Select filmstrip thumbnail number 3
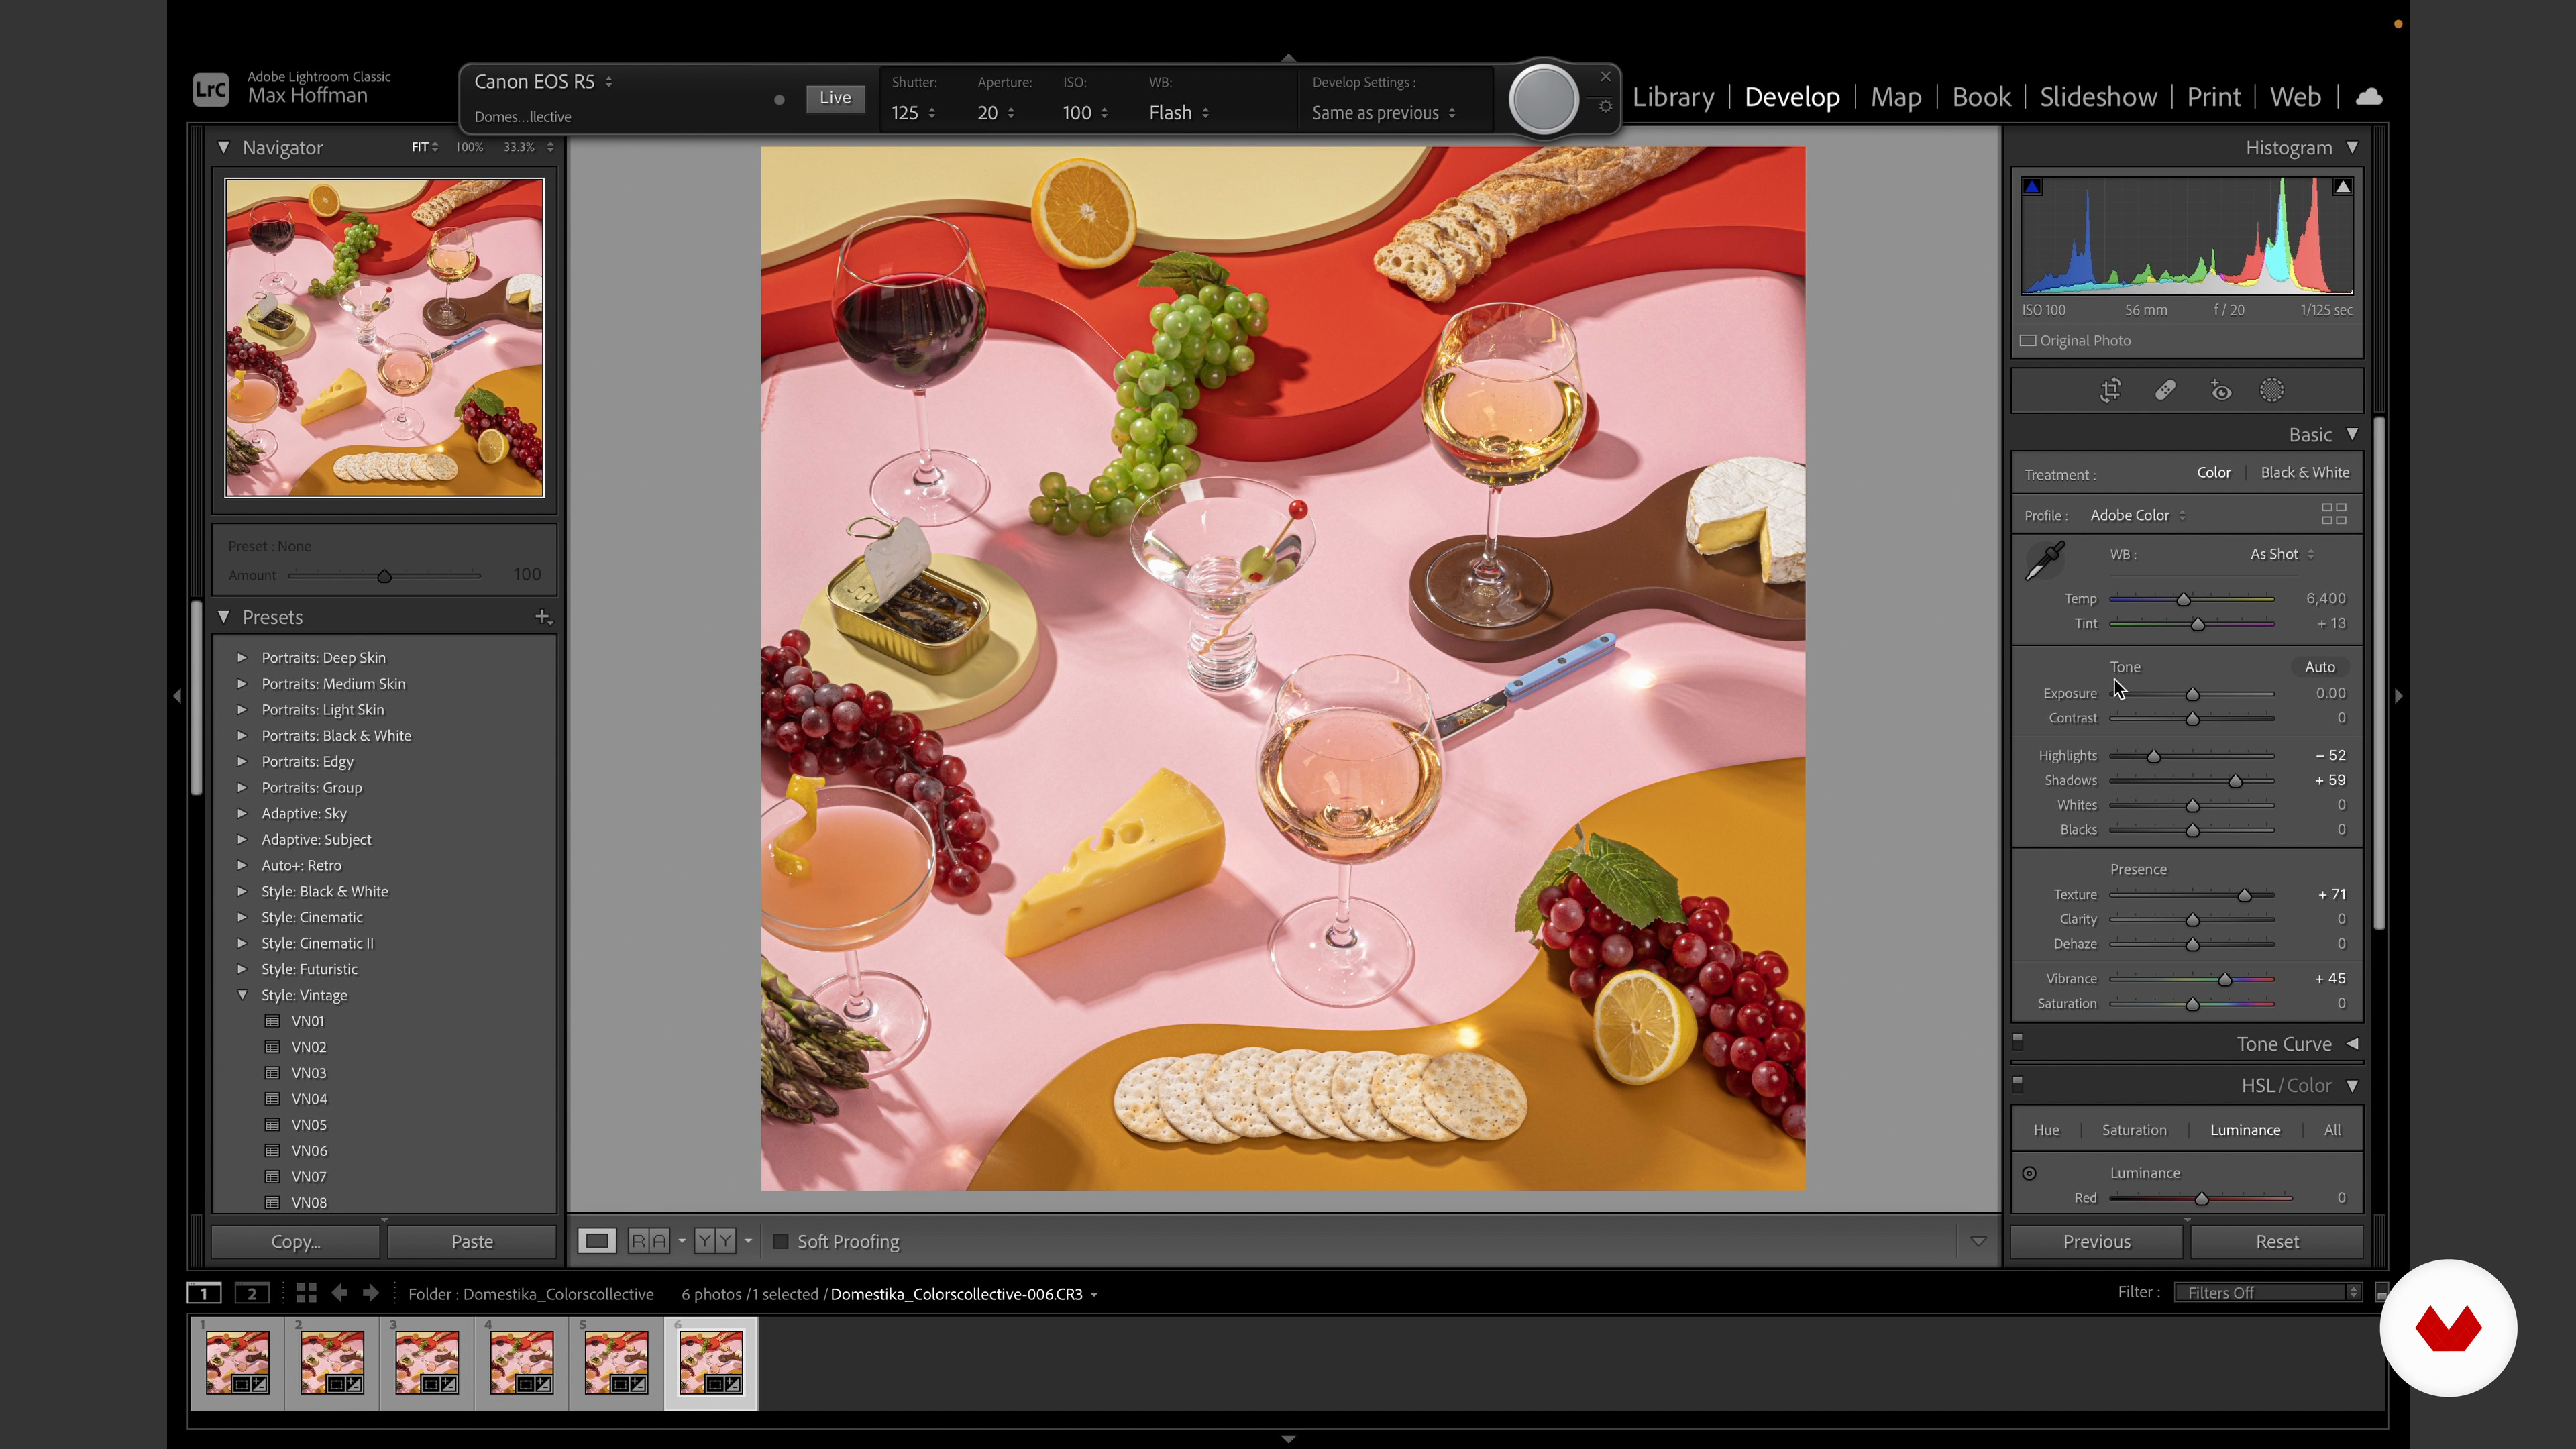2576x1449 pixels. click(426, 1363)
